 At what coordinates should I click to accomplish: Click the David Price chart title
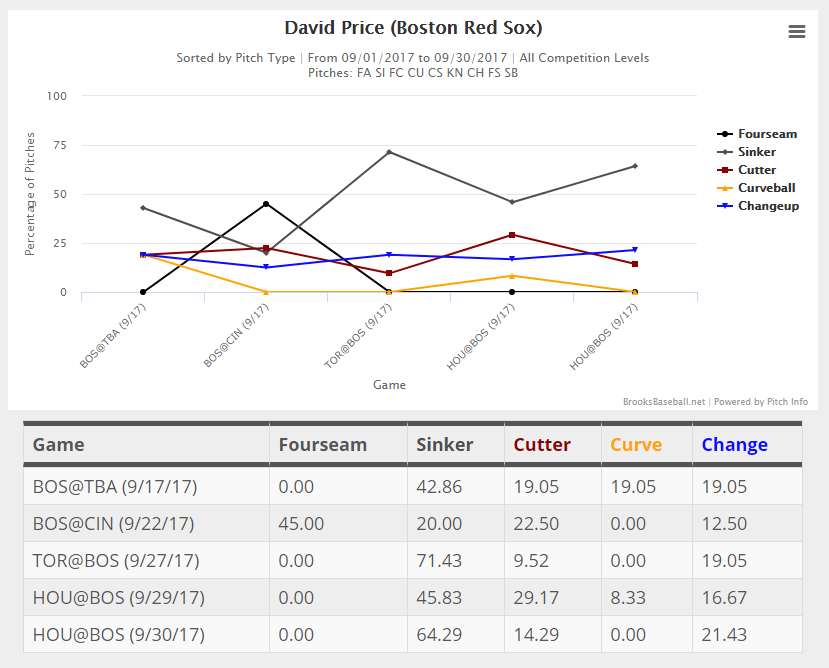coord(413,29)
